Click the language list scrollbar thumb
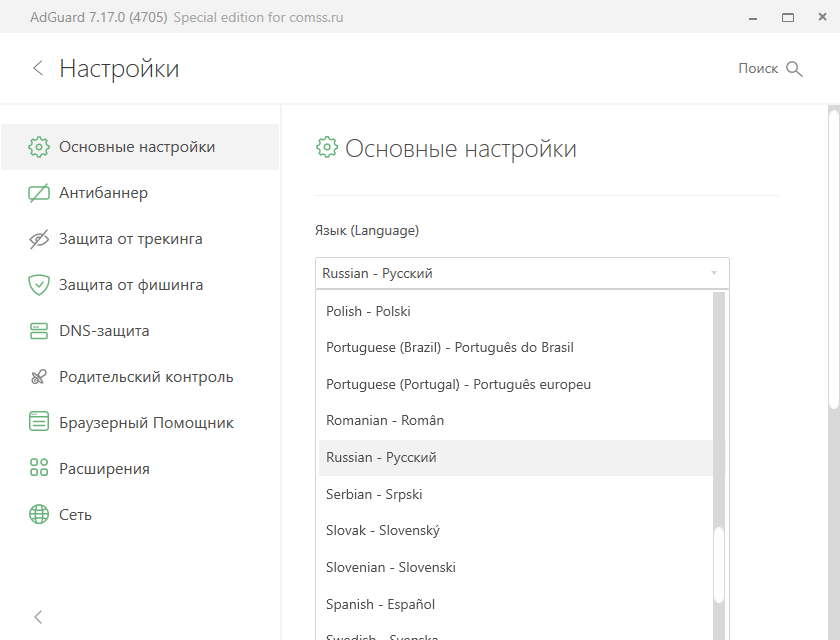This screenshot has width=840, height=640. 719,565
